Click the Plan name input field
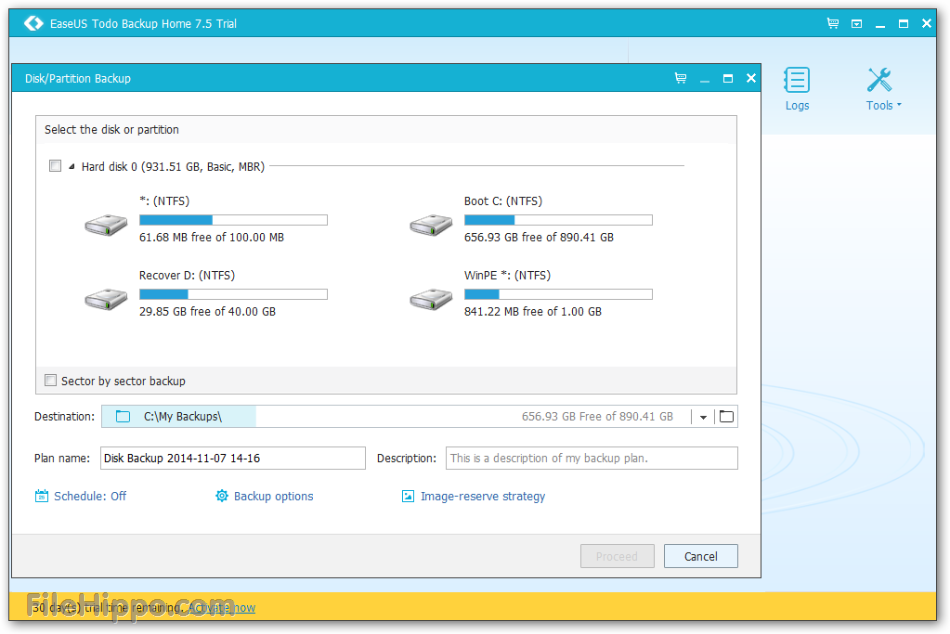Image resolution: width=950 pixels, height=634 pixels. coord(233,458)
